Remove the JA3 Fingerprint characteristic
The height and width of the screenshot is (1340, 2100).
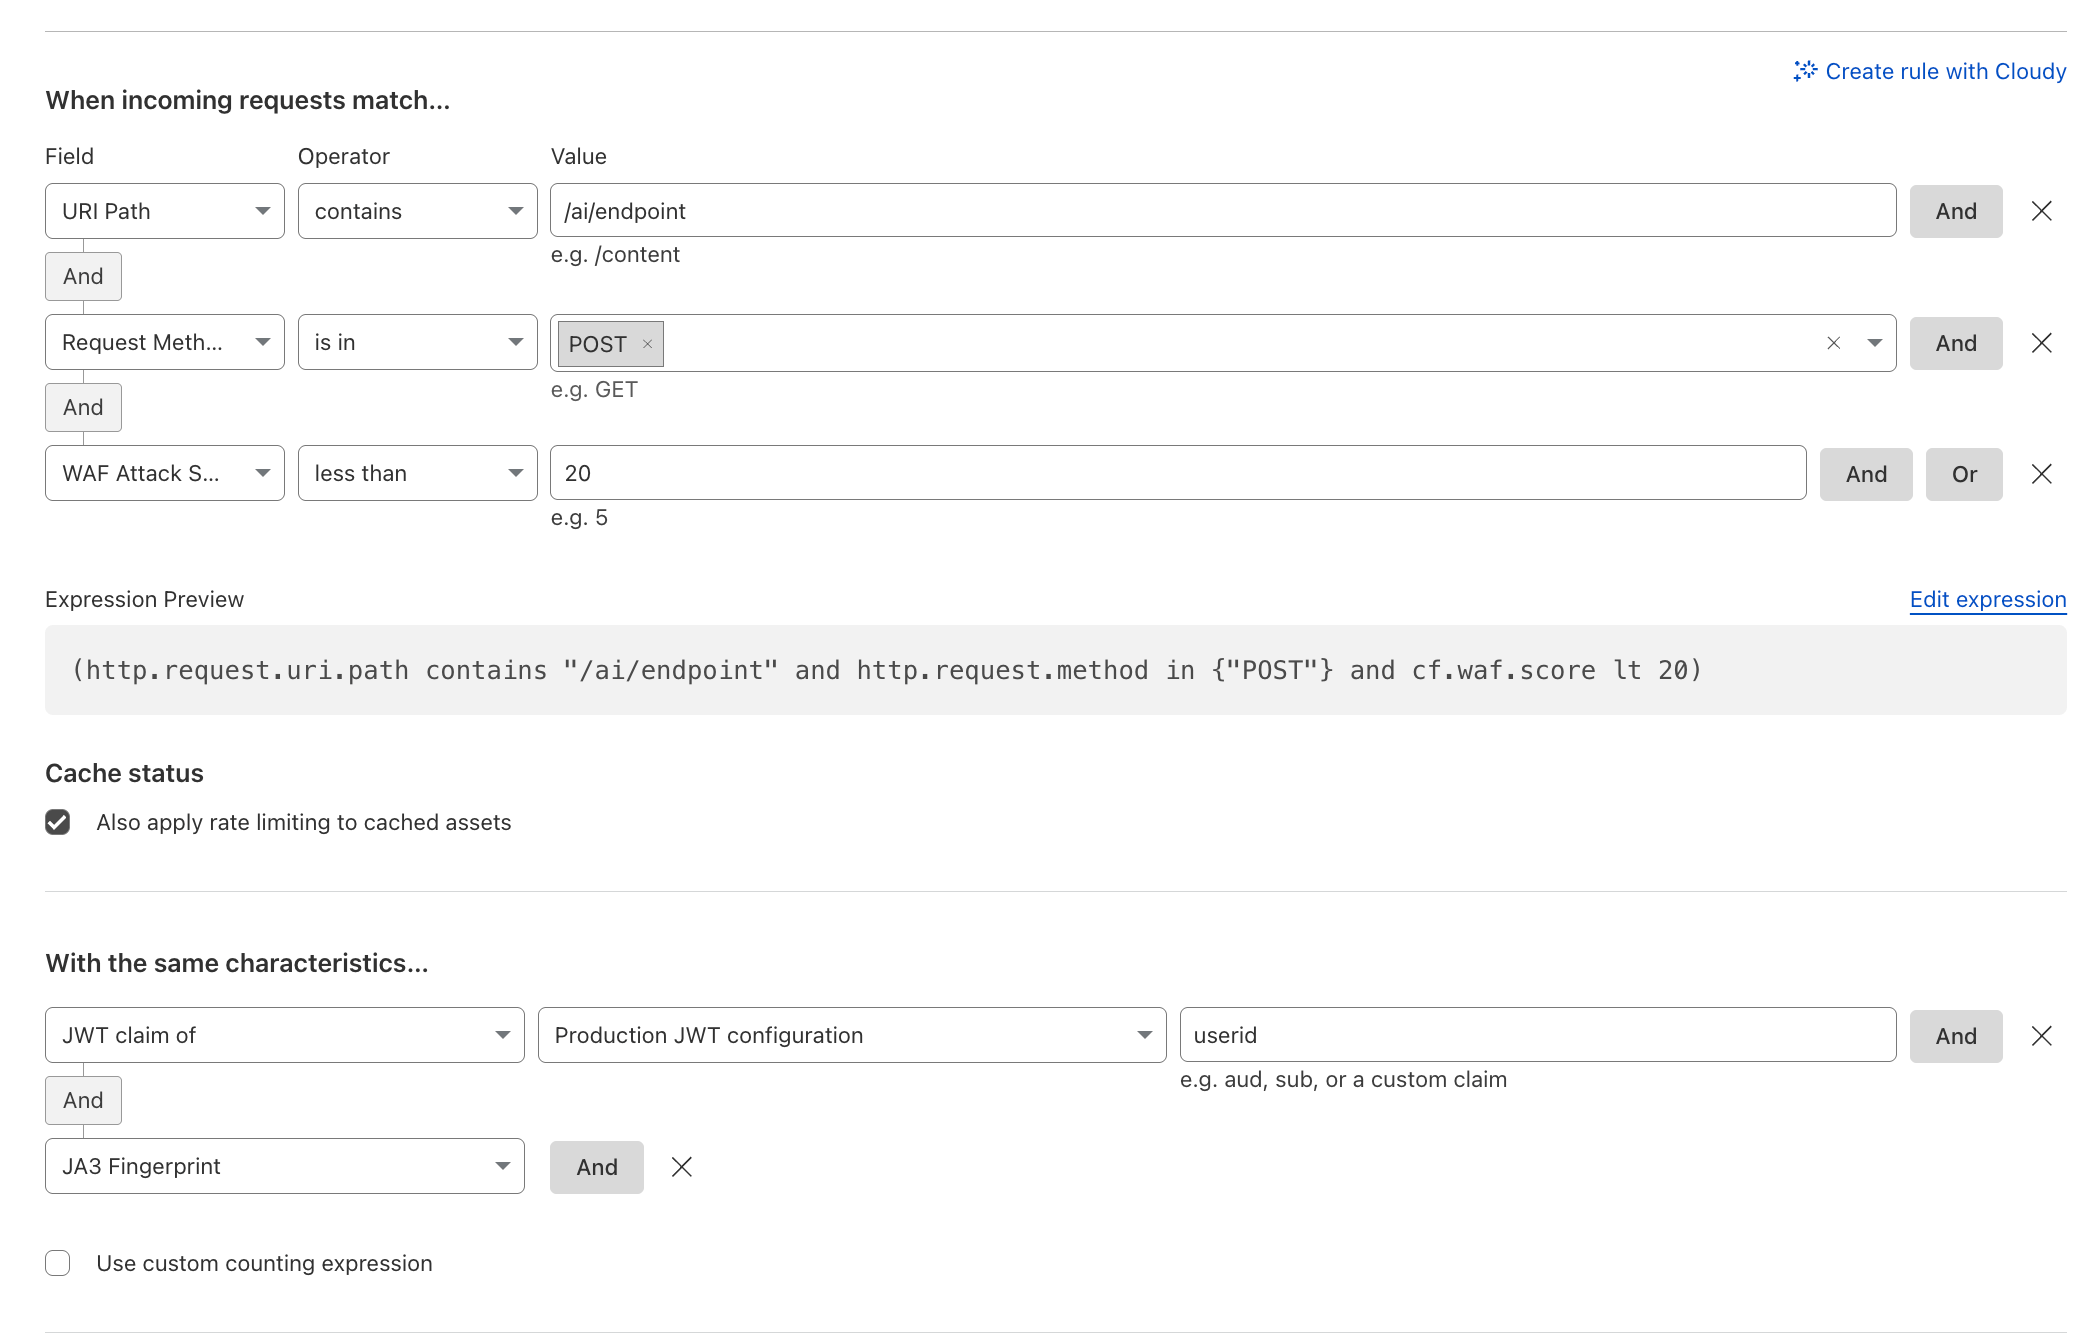click(x=683, y=1166)
